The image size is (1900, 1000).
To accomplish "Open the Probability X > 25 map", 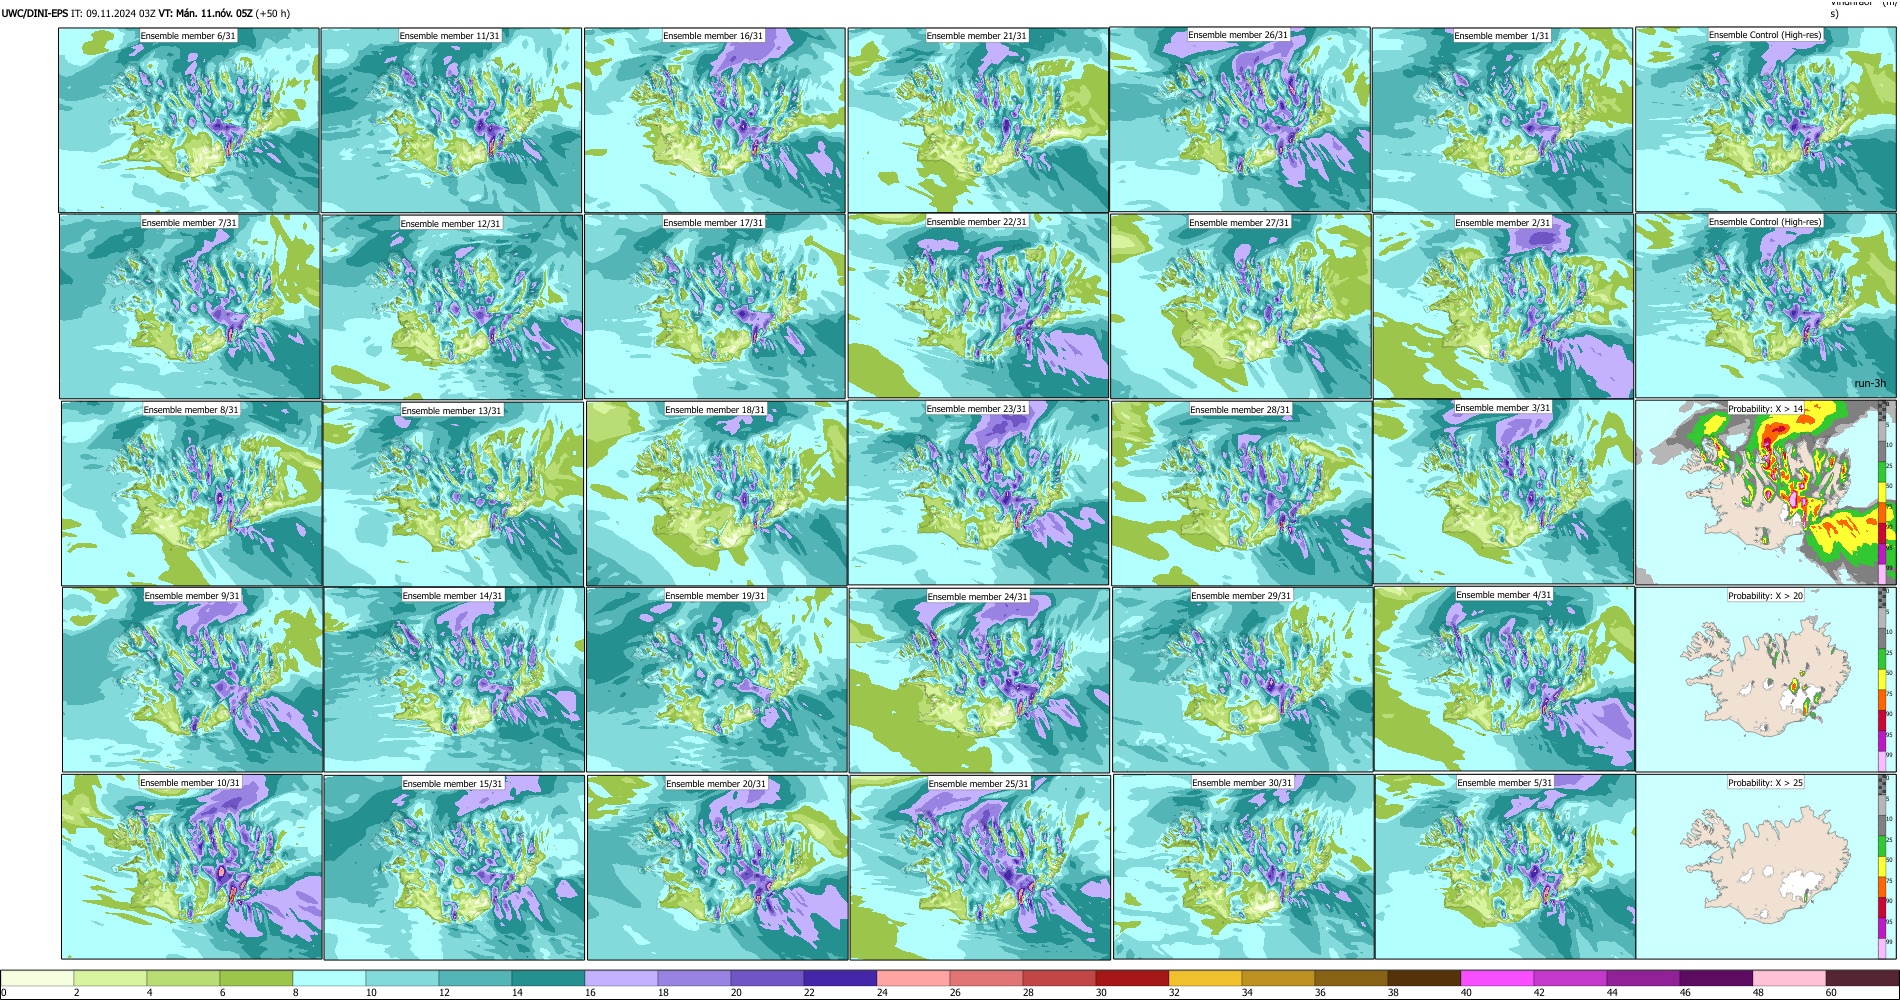I will point(1766,867).
